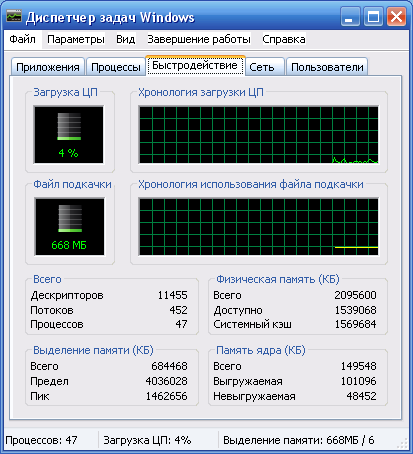Click the Потоков value 452
Screen dimensions: 413x454
pyautogui.click(x=178, y=310)
